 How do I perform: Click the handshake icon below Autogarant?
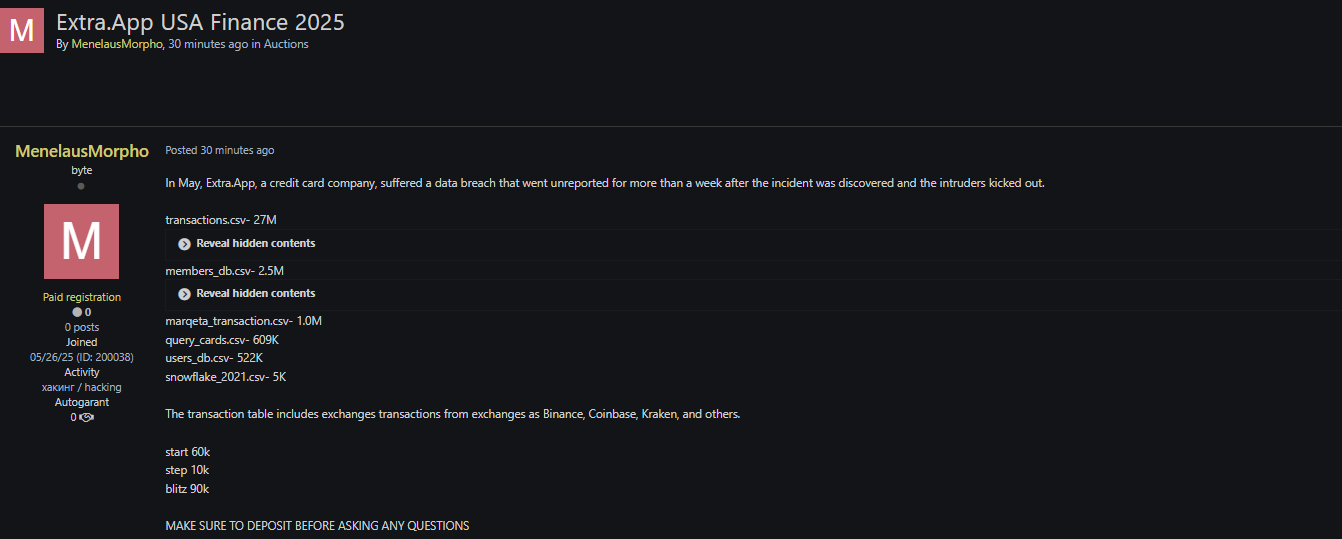pyautogui.click(x=86, y=417)
